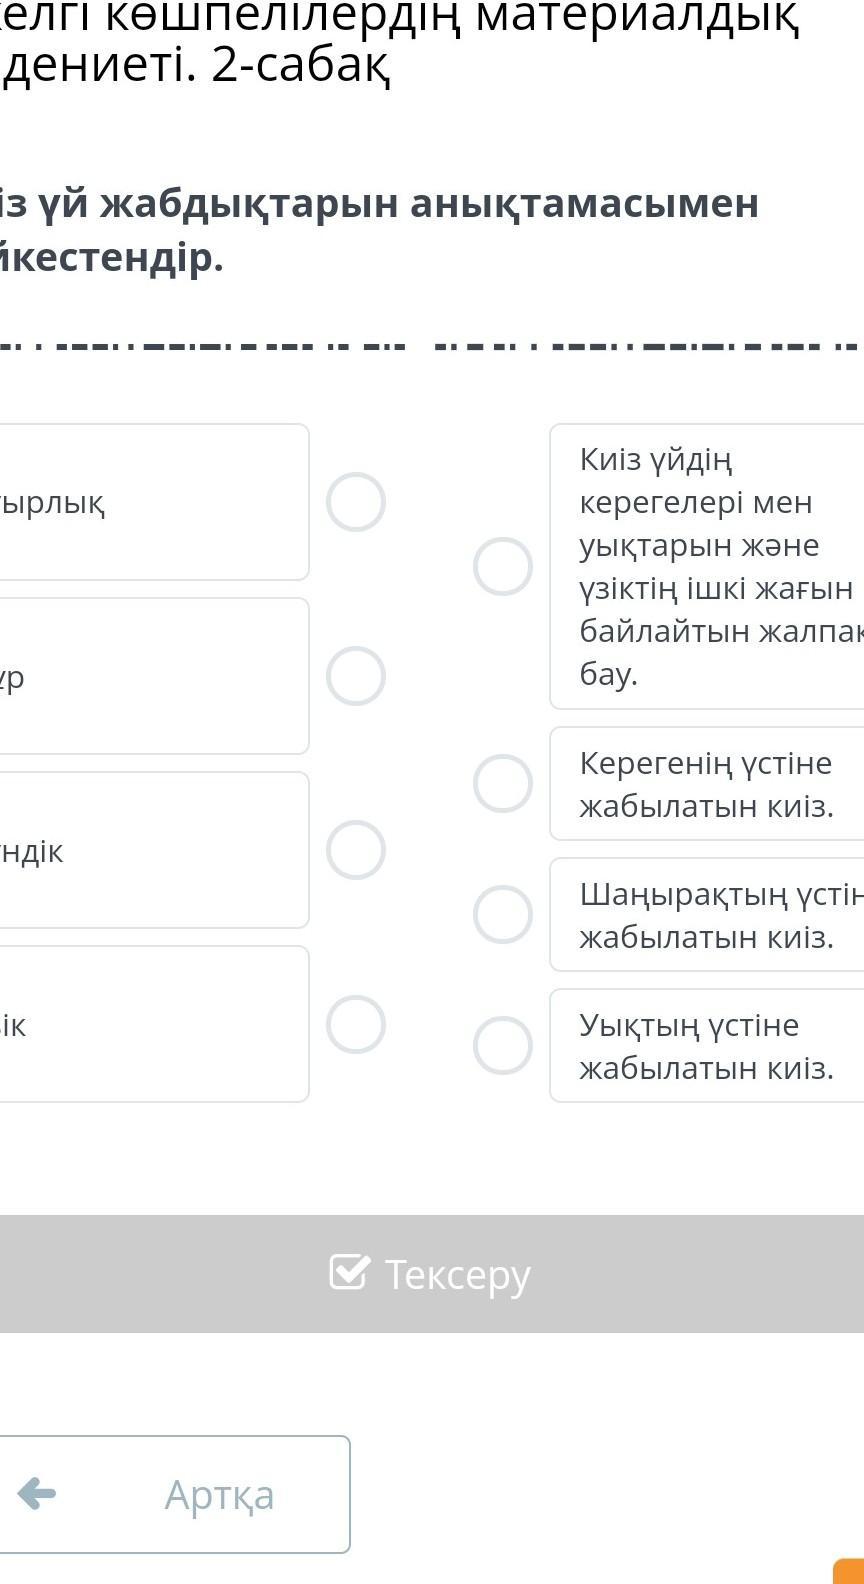Select radio for 'Керегенің үстіне жабылатын киіз'
The height and width of the screenshot is (1584, 864).
[x=503, y=783]
